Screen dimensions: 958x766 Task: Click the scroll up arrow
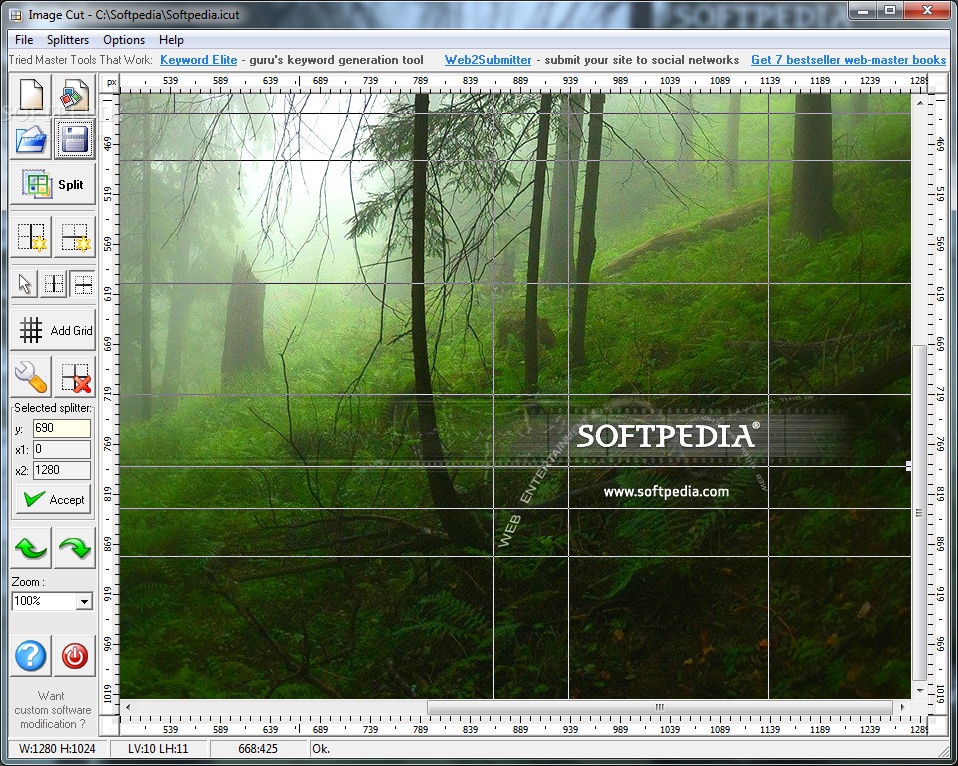920,103
